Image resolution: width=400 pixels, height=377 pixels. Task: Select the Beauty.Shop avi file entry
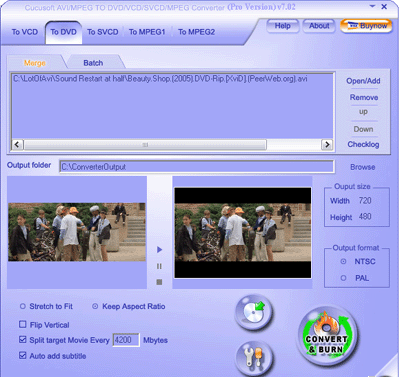coord(160,79)
